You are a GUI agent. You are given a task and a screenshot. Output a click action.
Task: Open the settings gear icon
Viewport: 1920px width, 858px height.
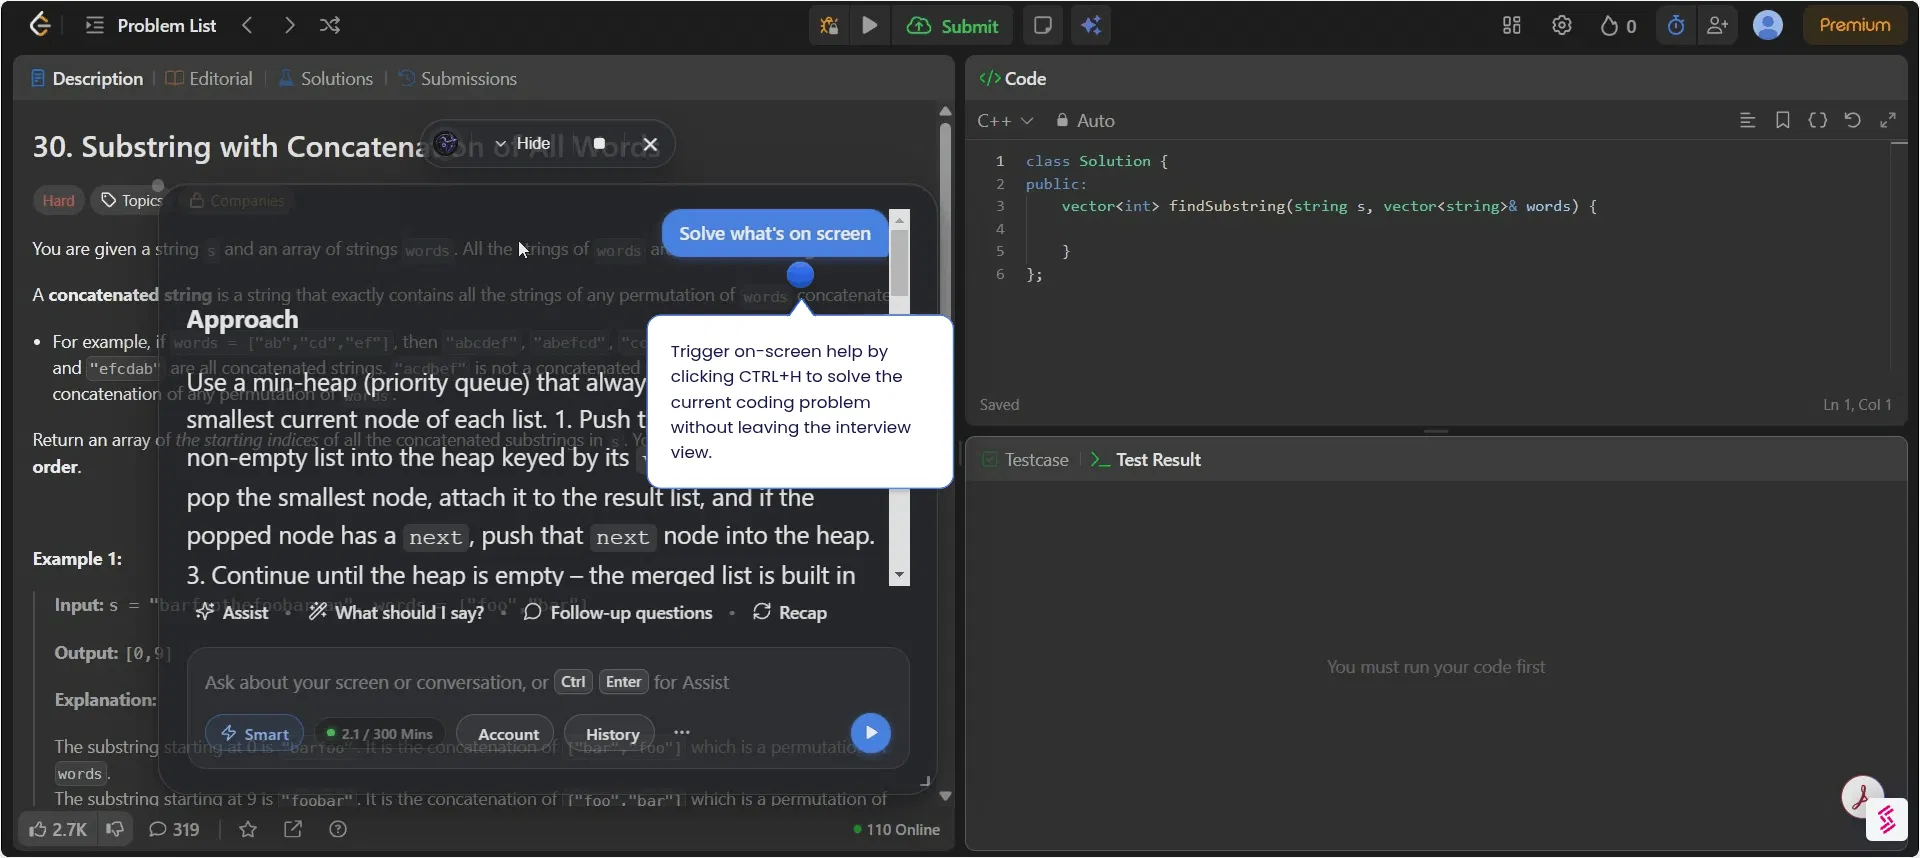(1562, 26)
